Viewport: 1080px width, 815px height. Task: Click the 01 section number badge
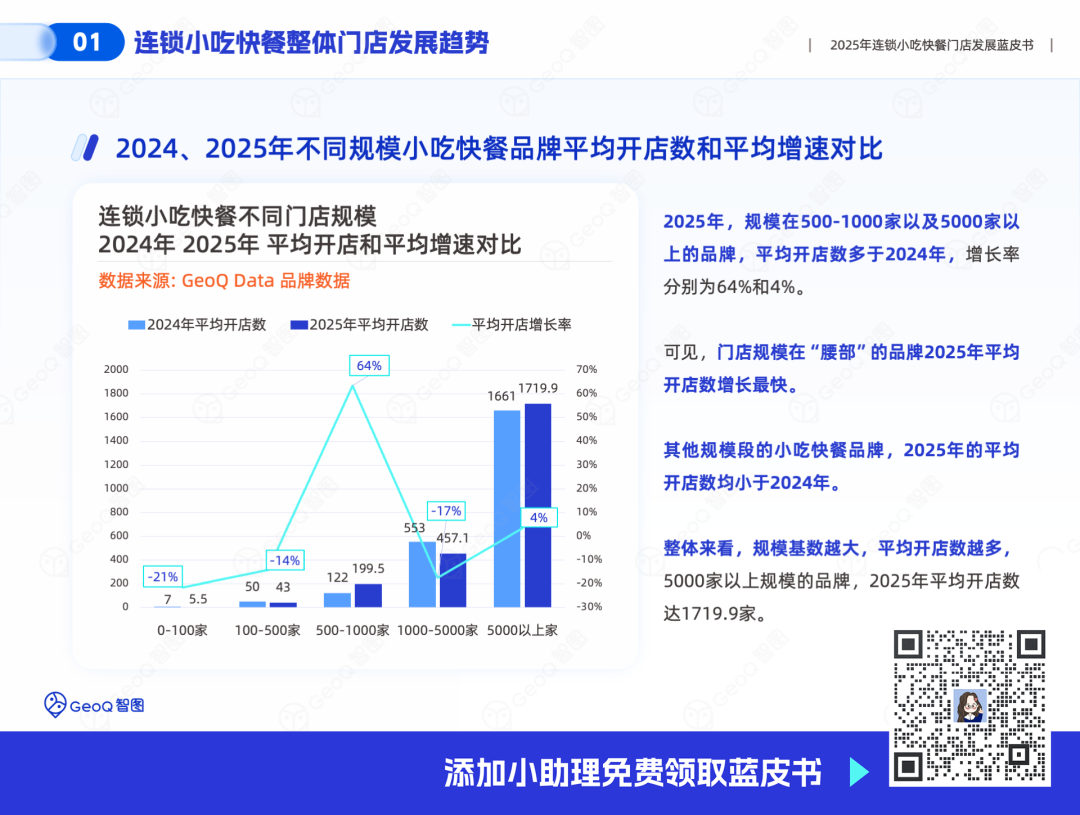click(x=87, y=42)
